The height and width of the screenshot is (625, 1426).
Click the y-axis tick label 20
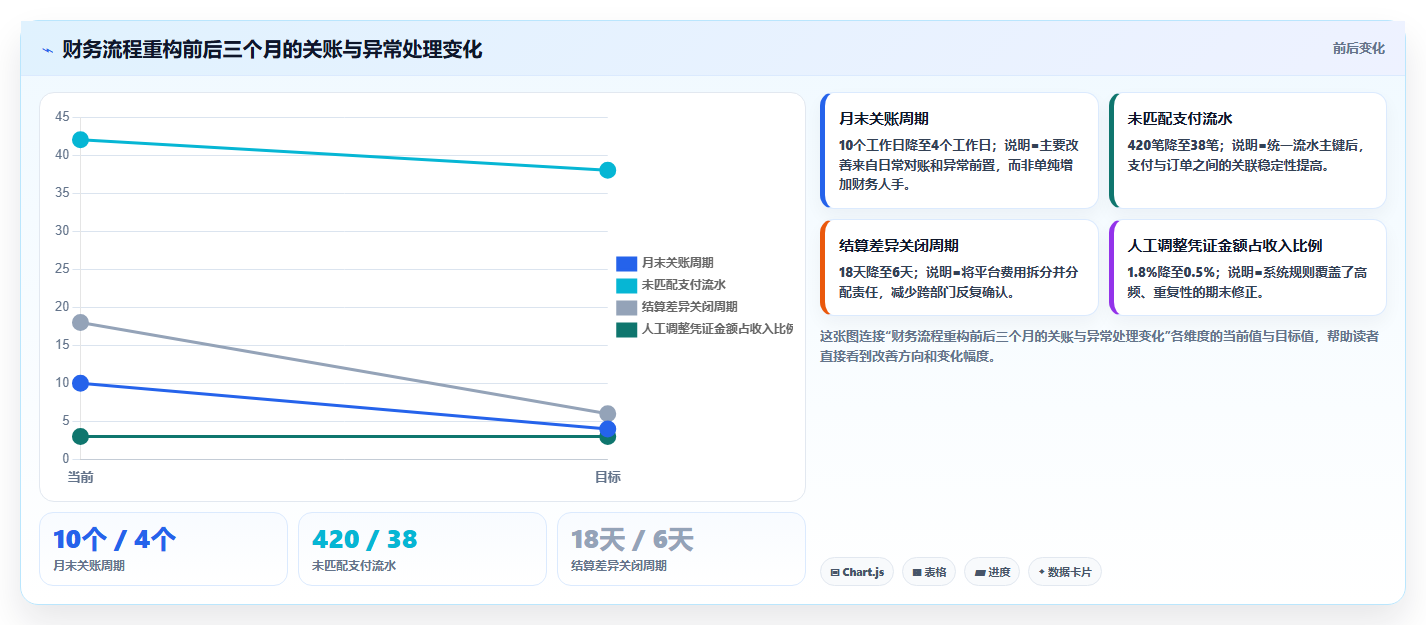62,307
